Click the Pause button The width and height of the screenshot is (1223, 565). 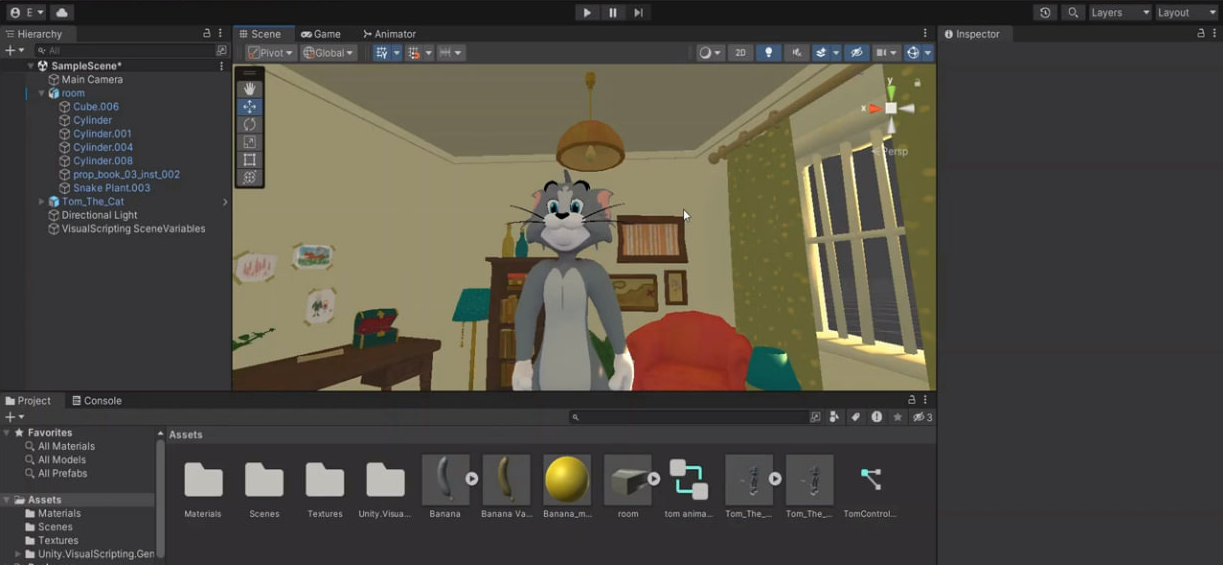click(613, 13)
